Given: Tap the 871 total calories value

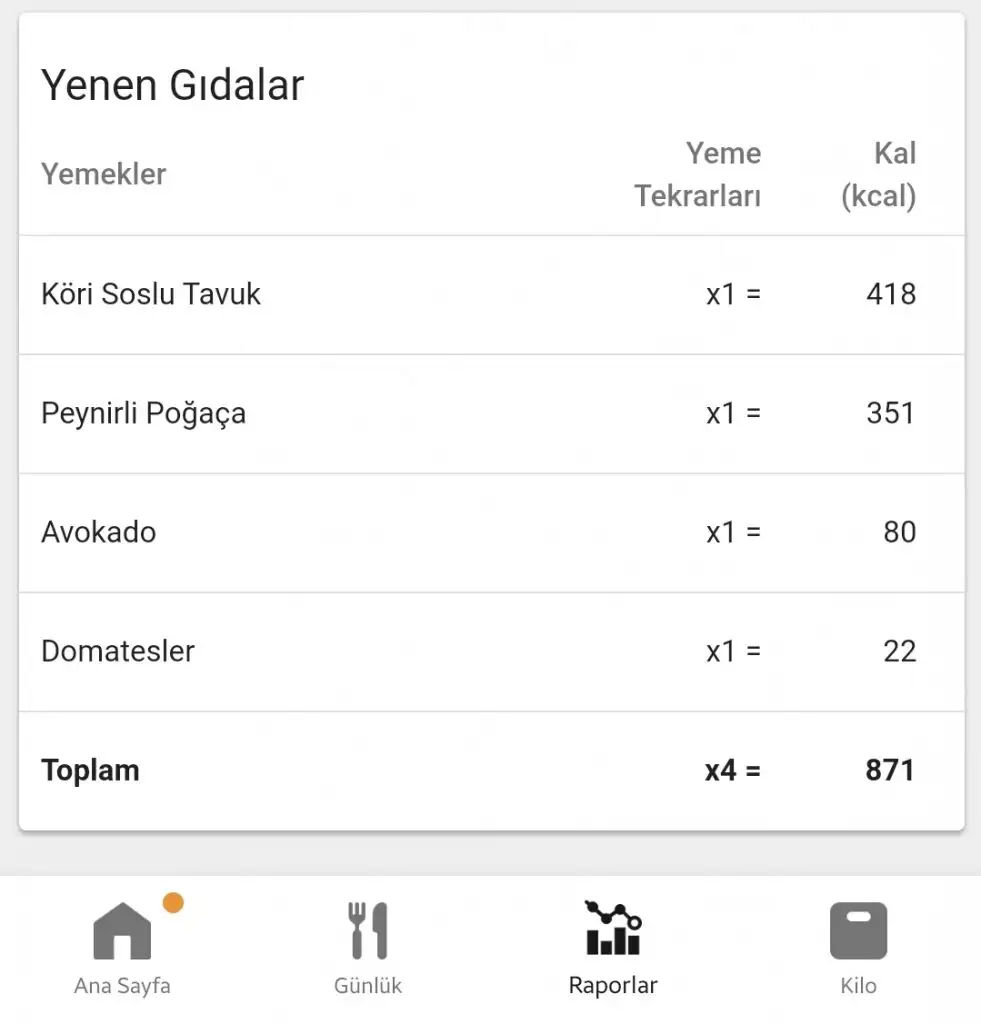Looking at the screenshot, I should pyautogui.click(x=890, y=771).
